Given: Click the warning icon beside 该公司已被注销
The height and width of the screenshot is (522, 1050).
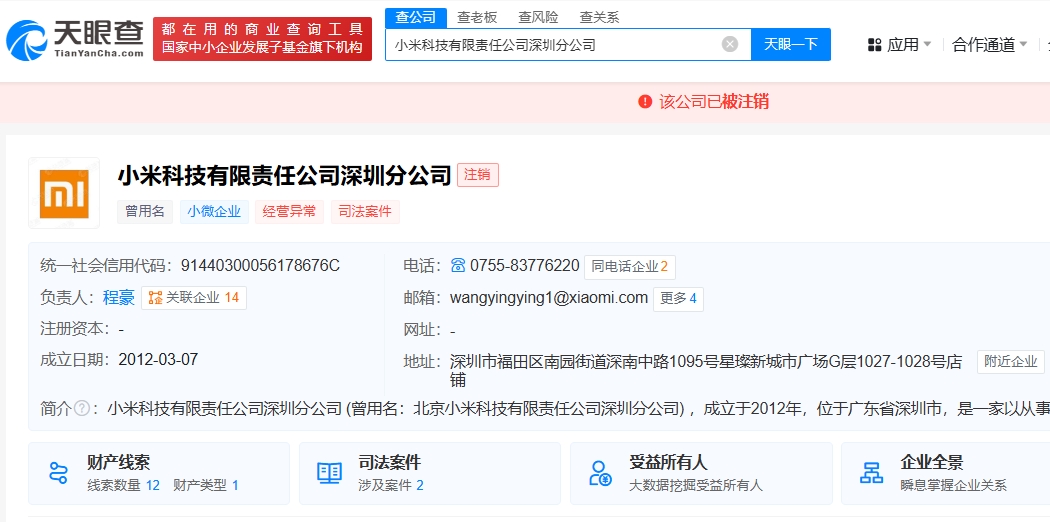Looking at the screenshot, I should click(x=645, y=102).
